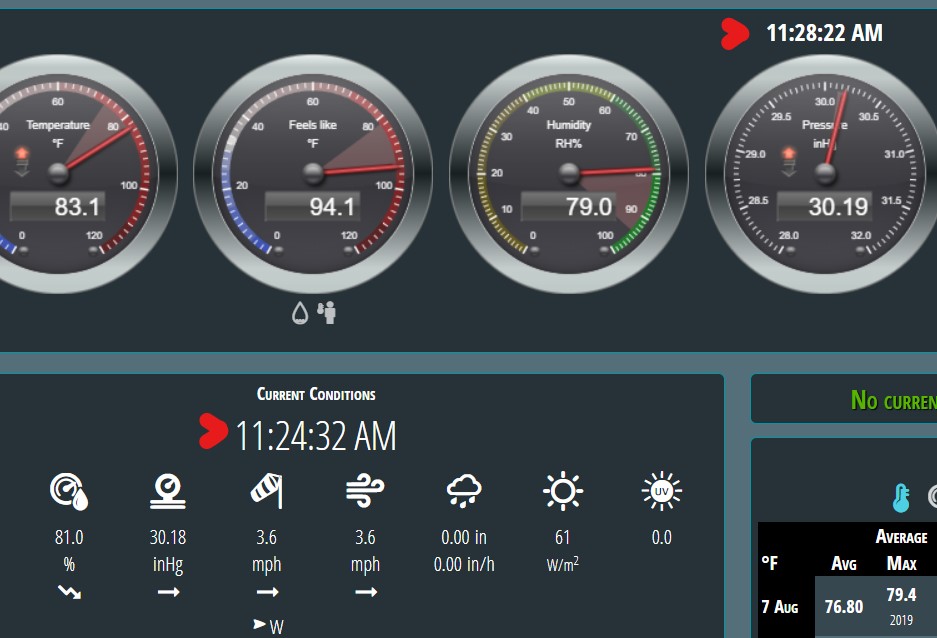Image resolution: width=937 pixels, height=638 pixels.
Task: Select the barometer icon above 30.18 inHg
Action: [x=167, y=490]
